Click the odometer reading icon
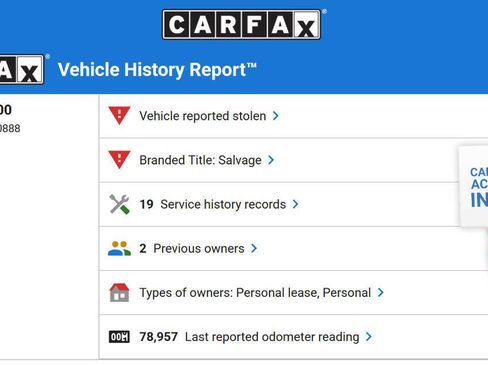Screen dimensions: 488x366 pos(119,337)
